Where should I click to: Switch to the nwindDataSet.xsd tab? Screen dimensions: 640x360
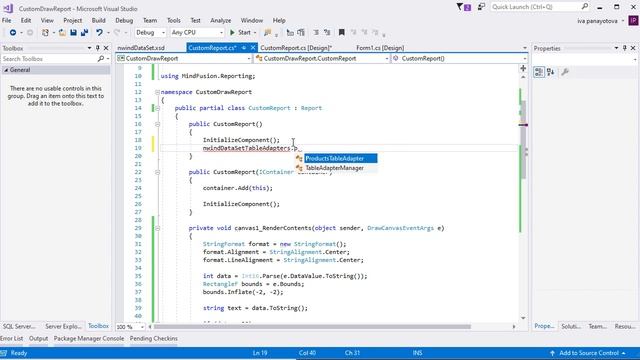141,48
